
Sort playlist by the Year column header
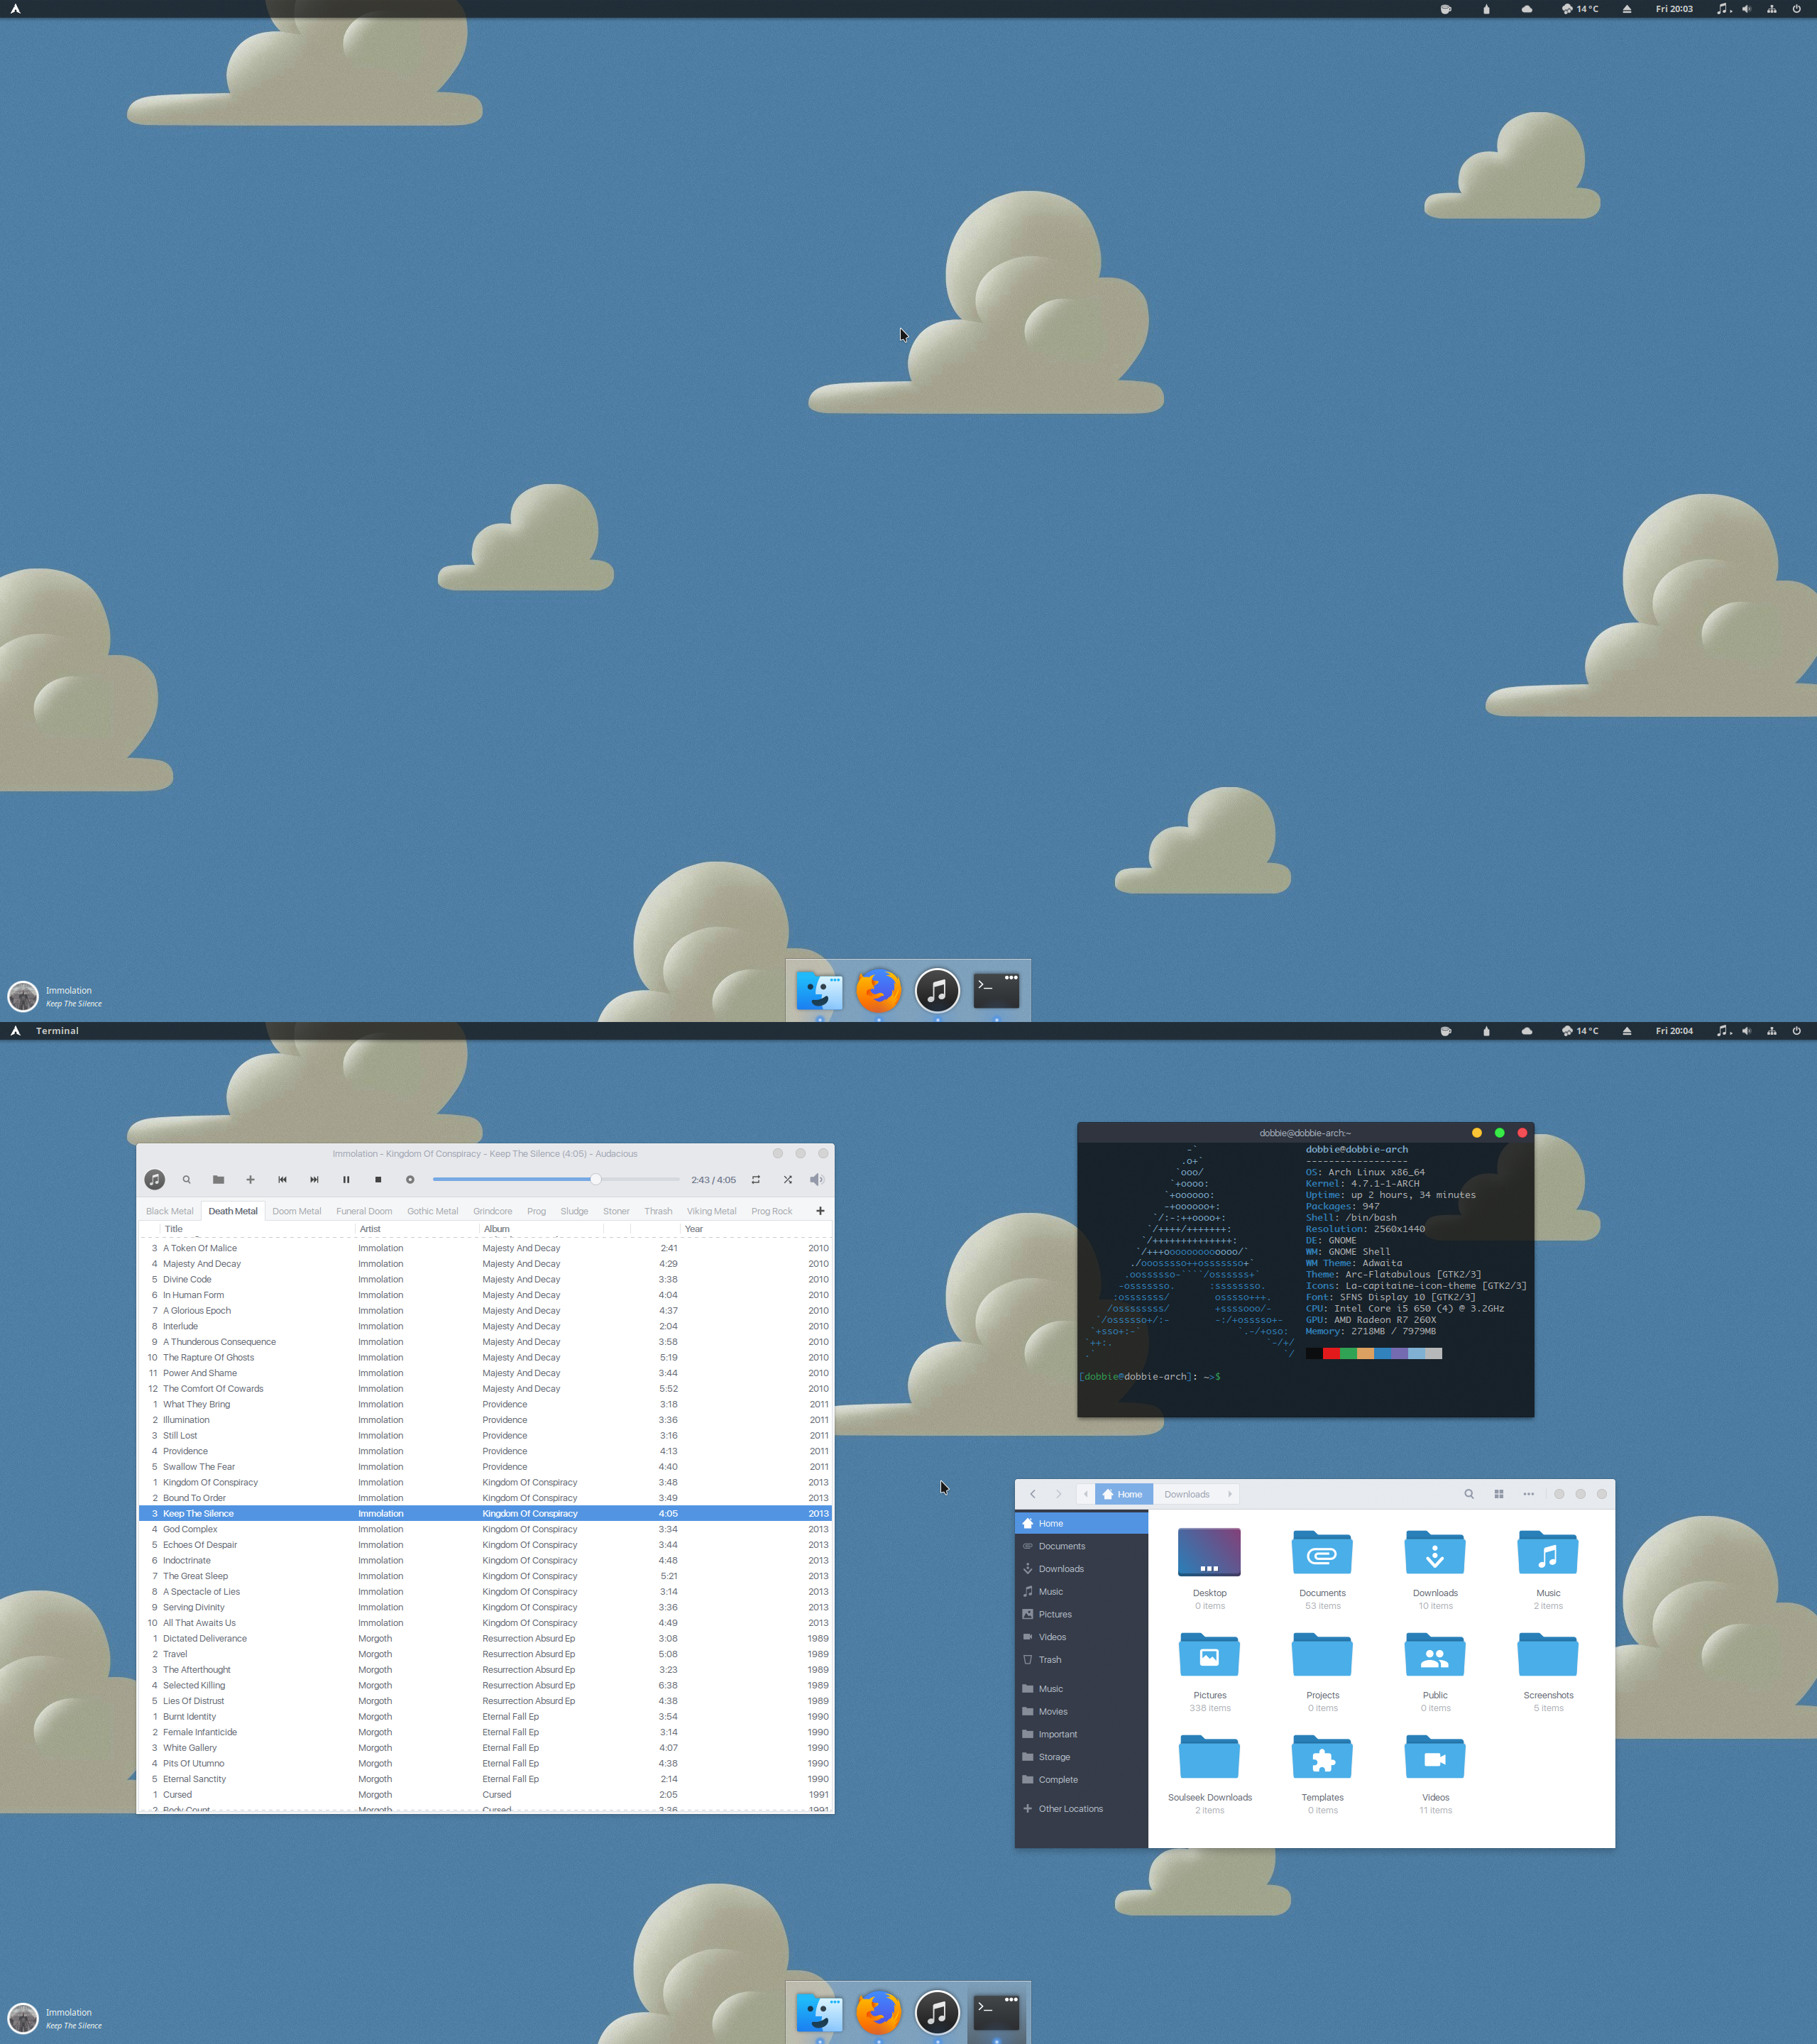[756, 1229]
